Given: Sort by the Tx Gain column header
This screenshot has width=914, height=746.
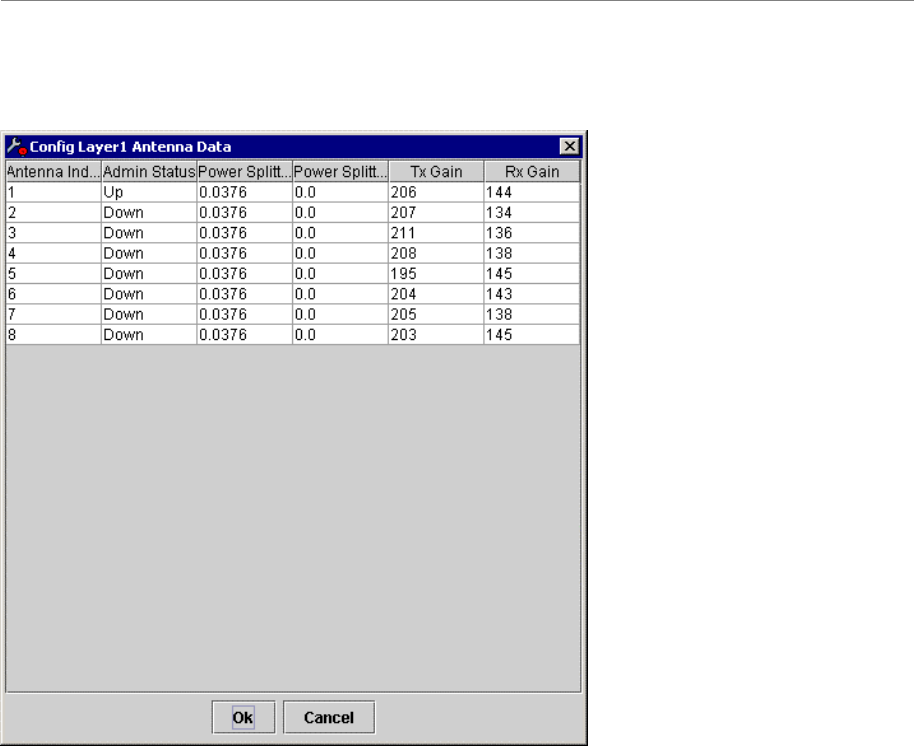Looking at the screenshot, I should [436, 171].
